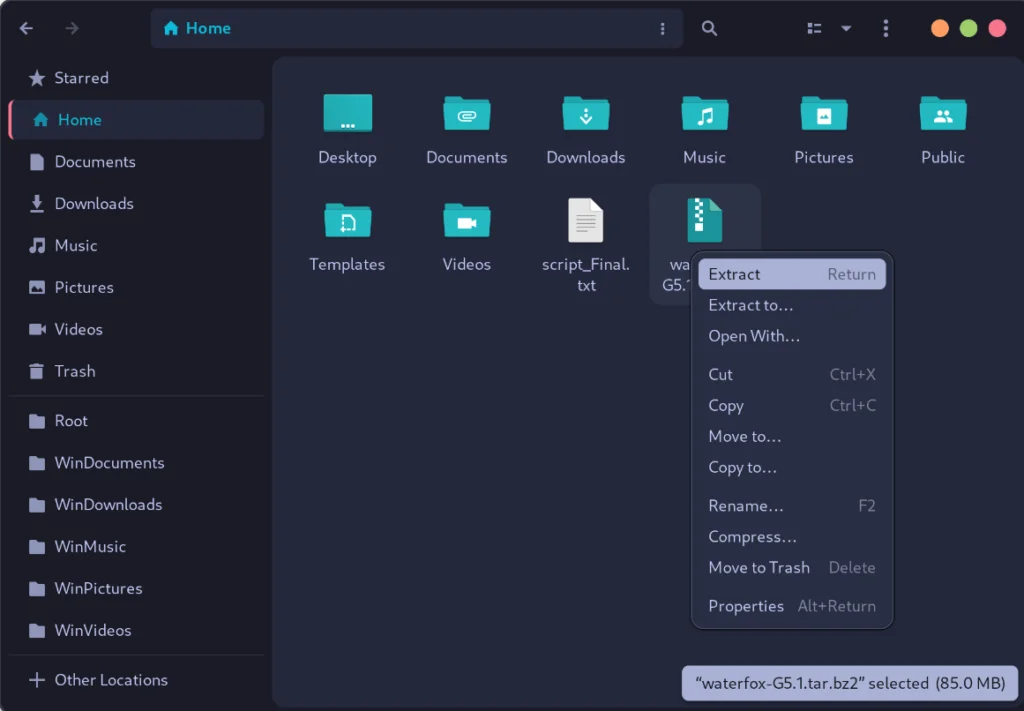Open the hamburger menu icon

(886, 27)
